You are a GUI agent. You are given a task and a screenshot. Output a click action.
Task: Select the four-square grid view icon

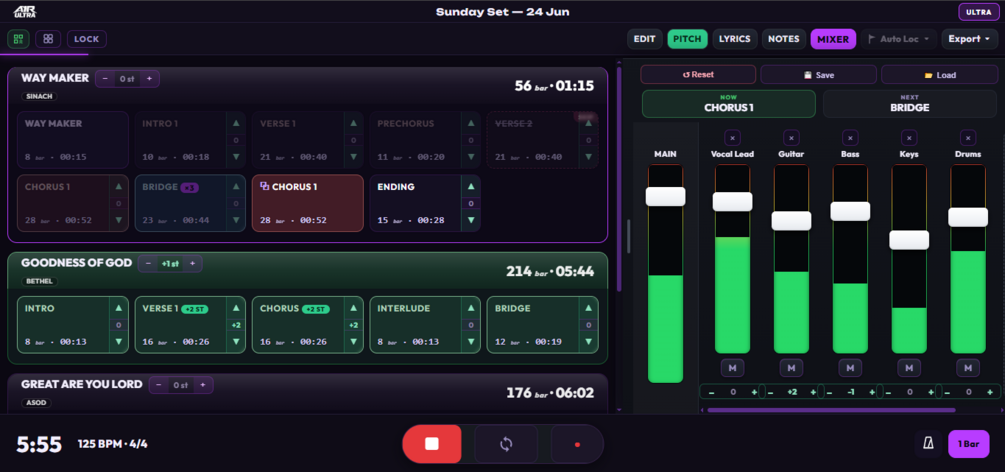pos(48,39)
